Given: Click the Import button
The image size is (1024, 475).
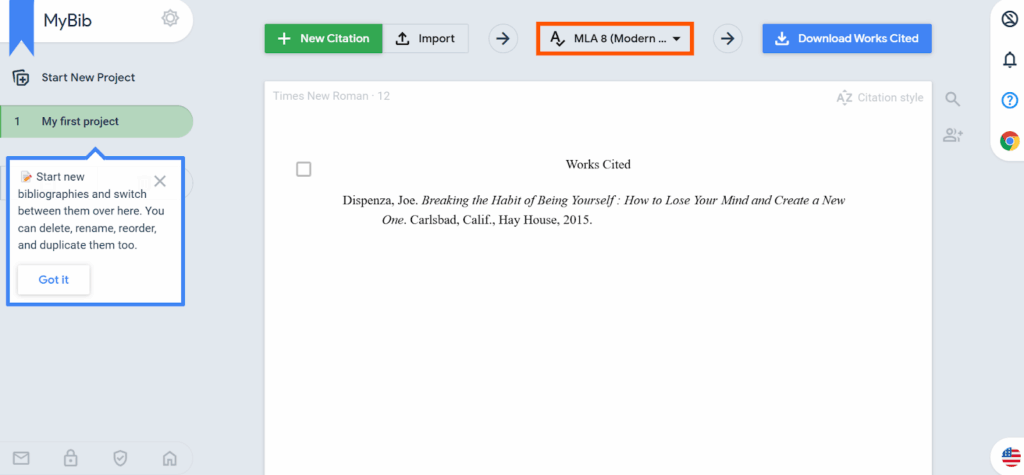Looking at the screenshot, I should point(426,39).
